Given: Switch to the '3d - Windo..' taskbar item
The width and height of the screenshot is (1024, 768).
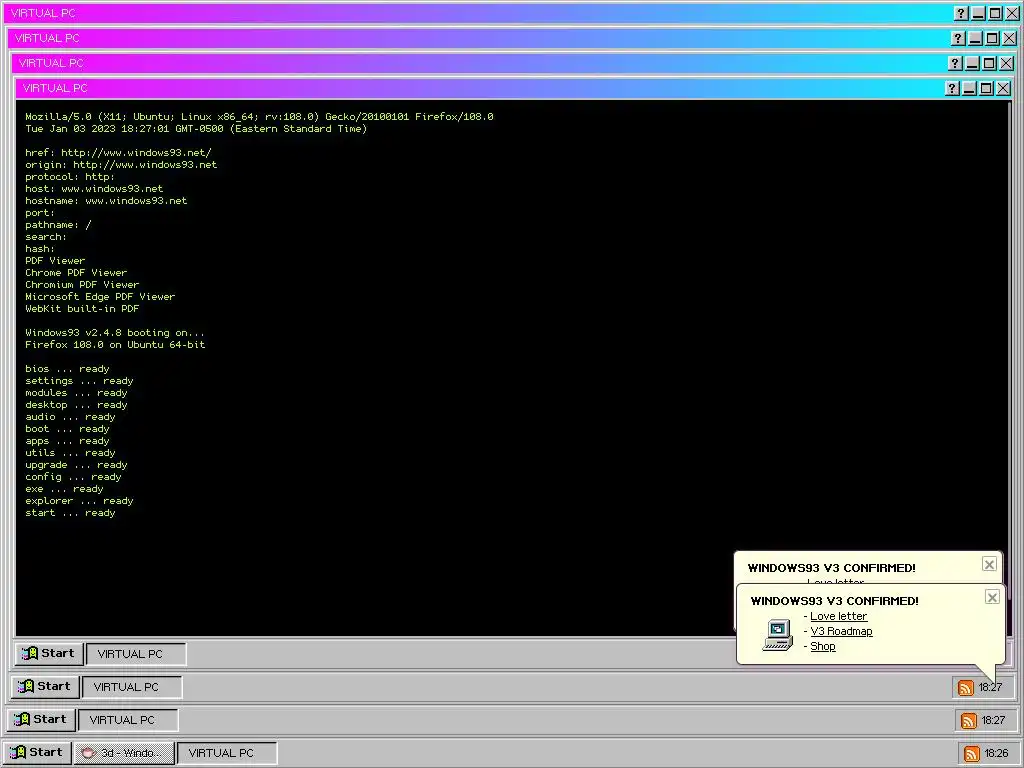Looking at the screenshot, I should [124, 753].
